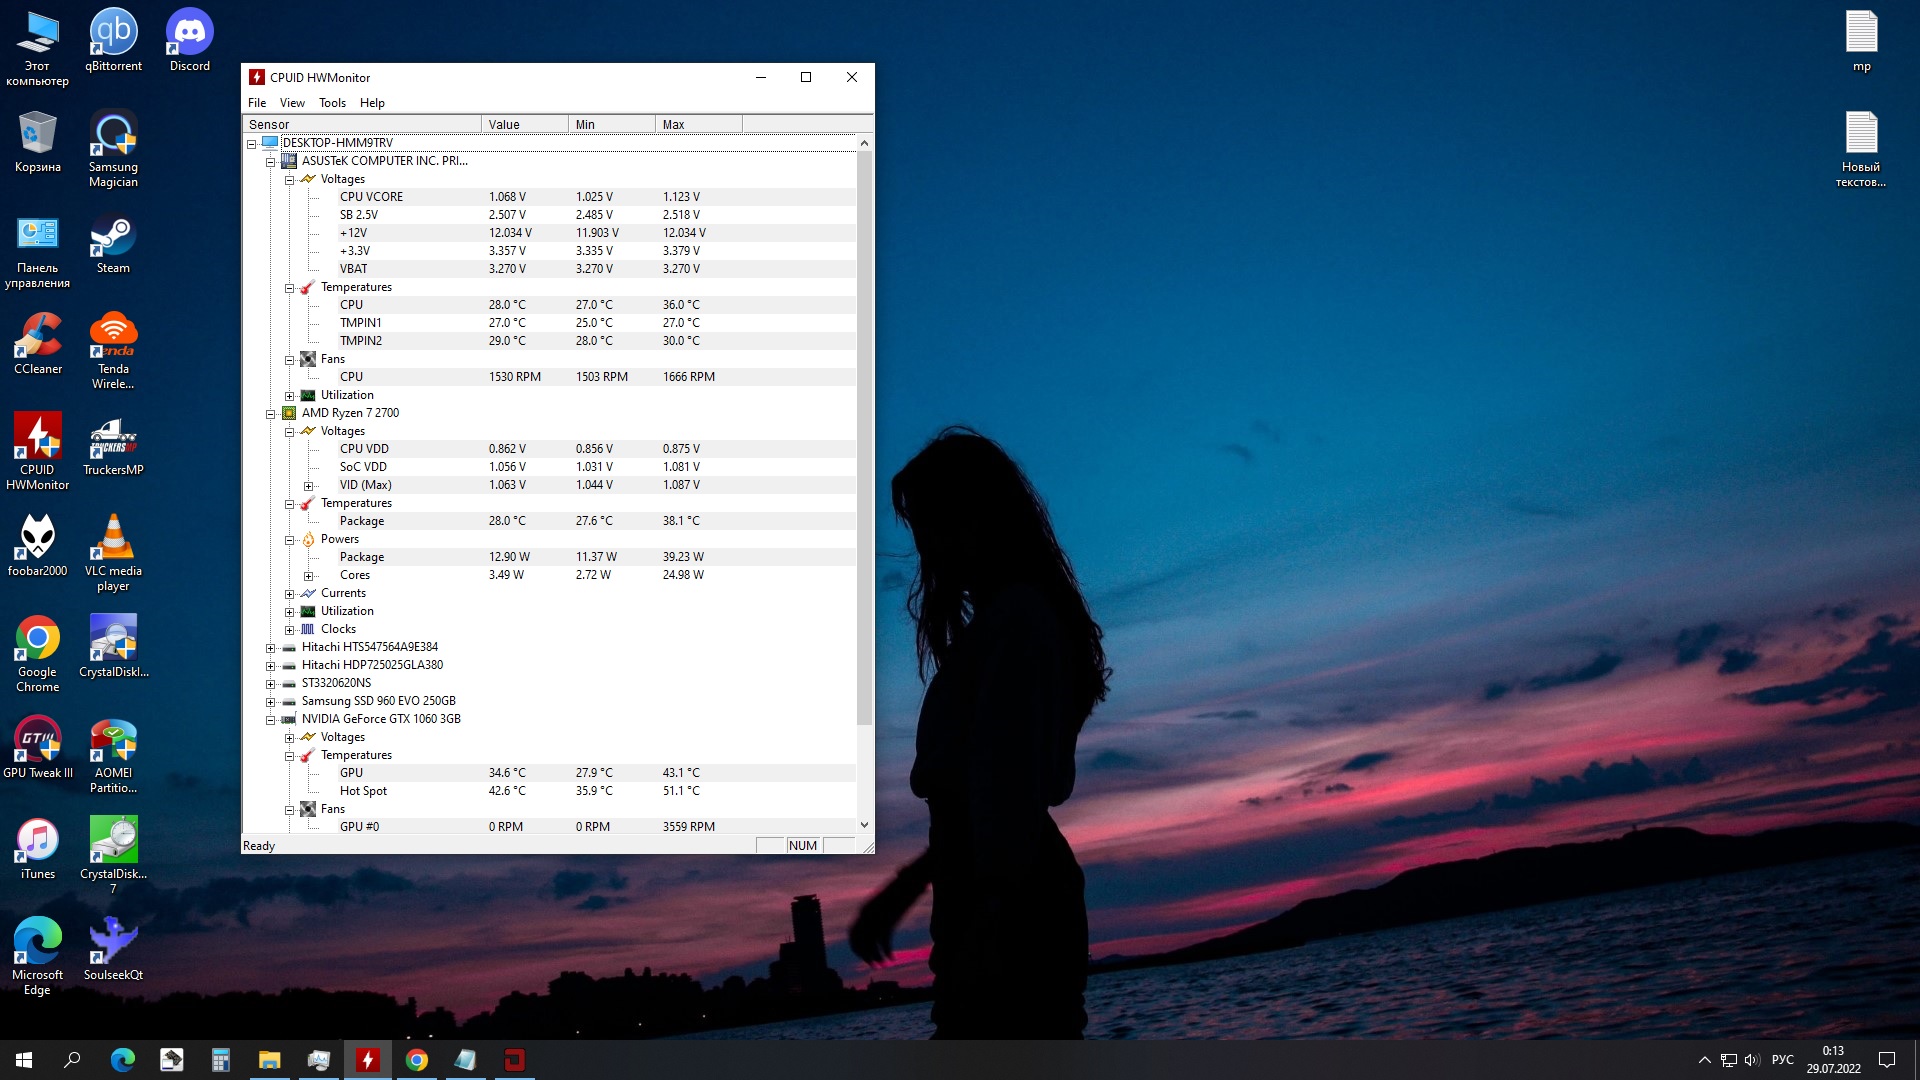Viewport: 1920px width, 1080px height.
Task: Click the Value column header
Action: [x=524, y=125]
